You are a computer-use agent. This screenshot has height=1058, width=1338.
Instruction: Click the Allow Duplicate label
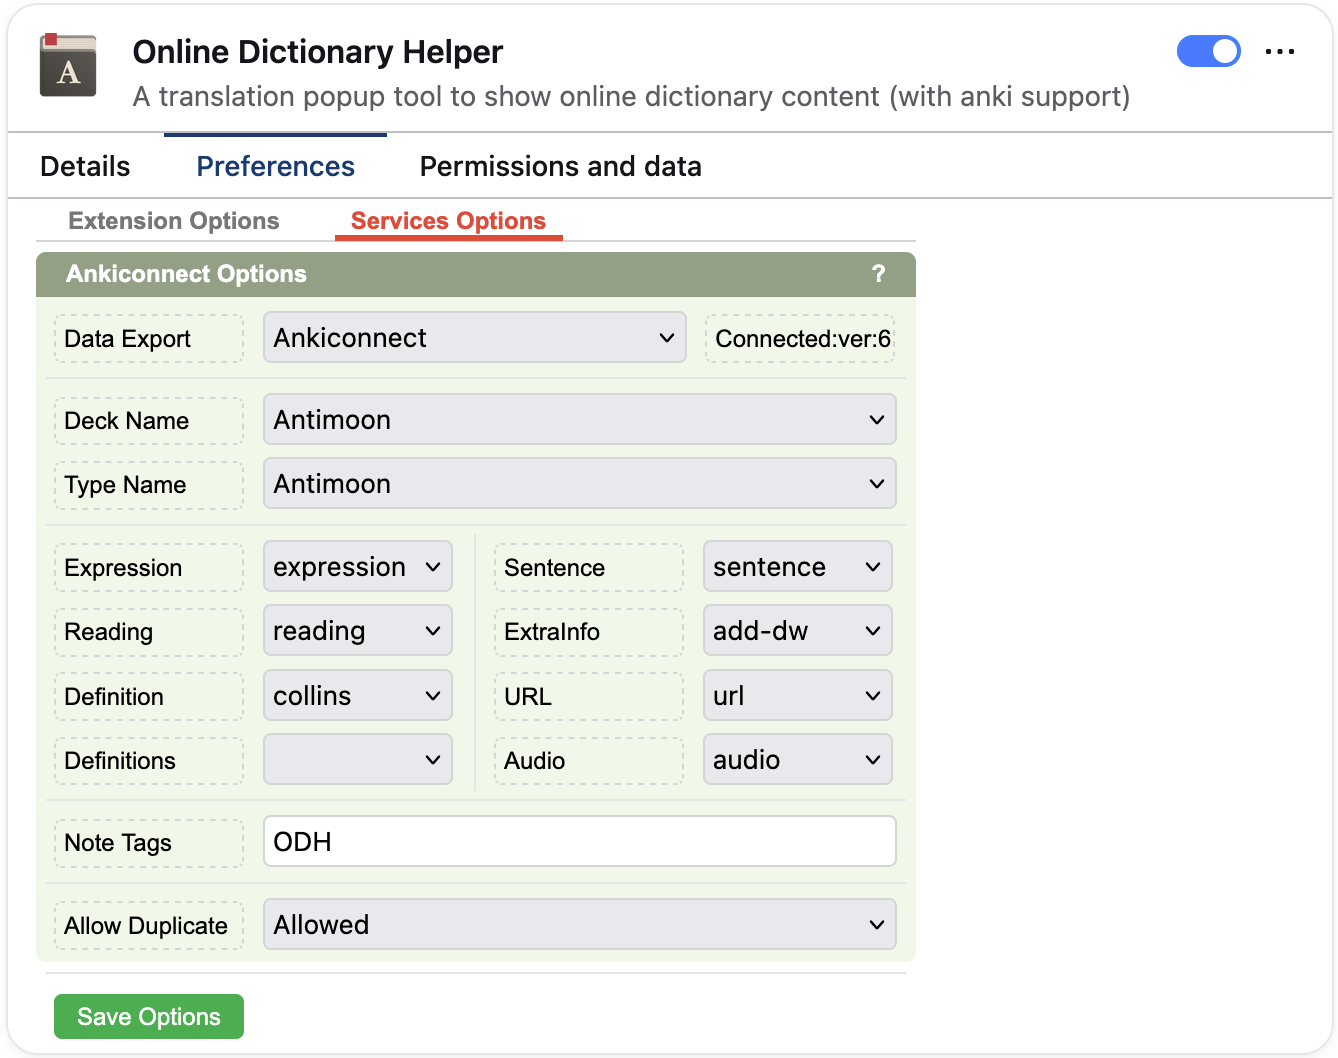pos(149,926)
